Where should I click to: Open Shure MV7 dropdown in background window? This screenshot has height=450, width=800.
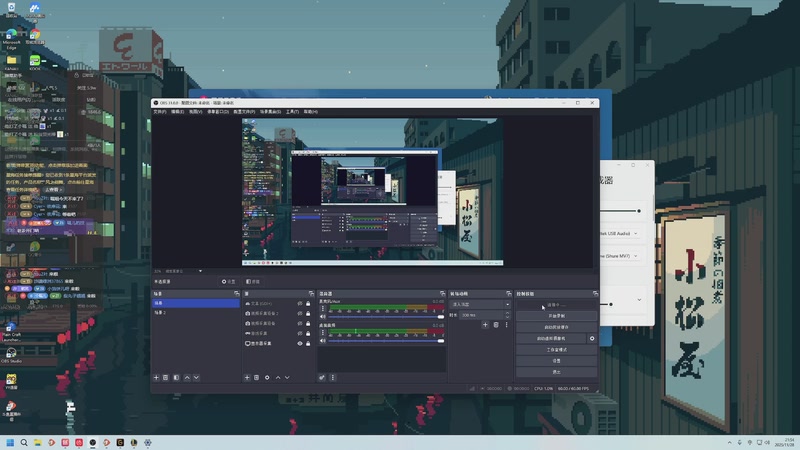620,256
